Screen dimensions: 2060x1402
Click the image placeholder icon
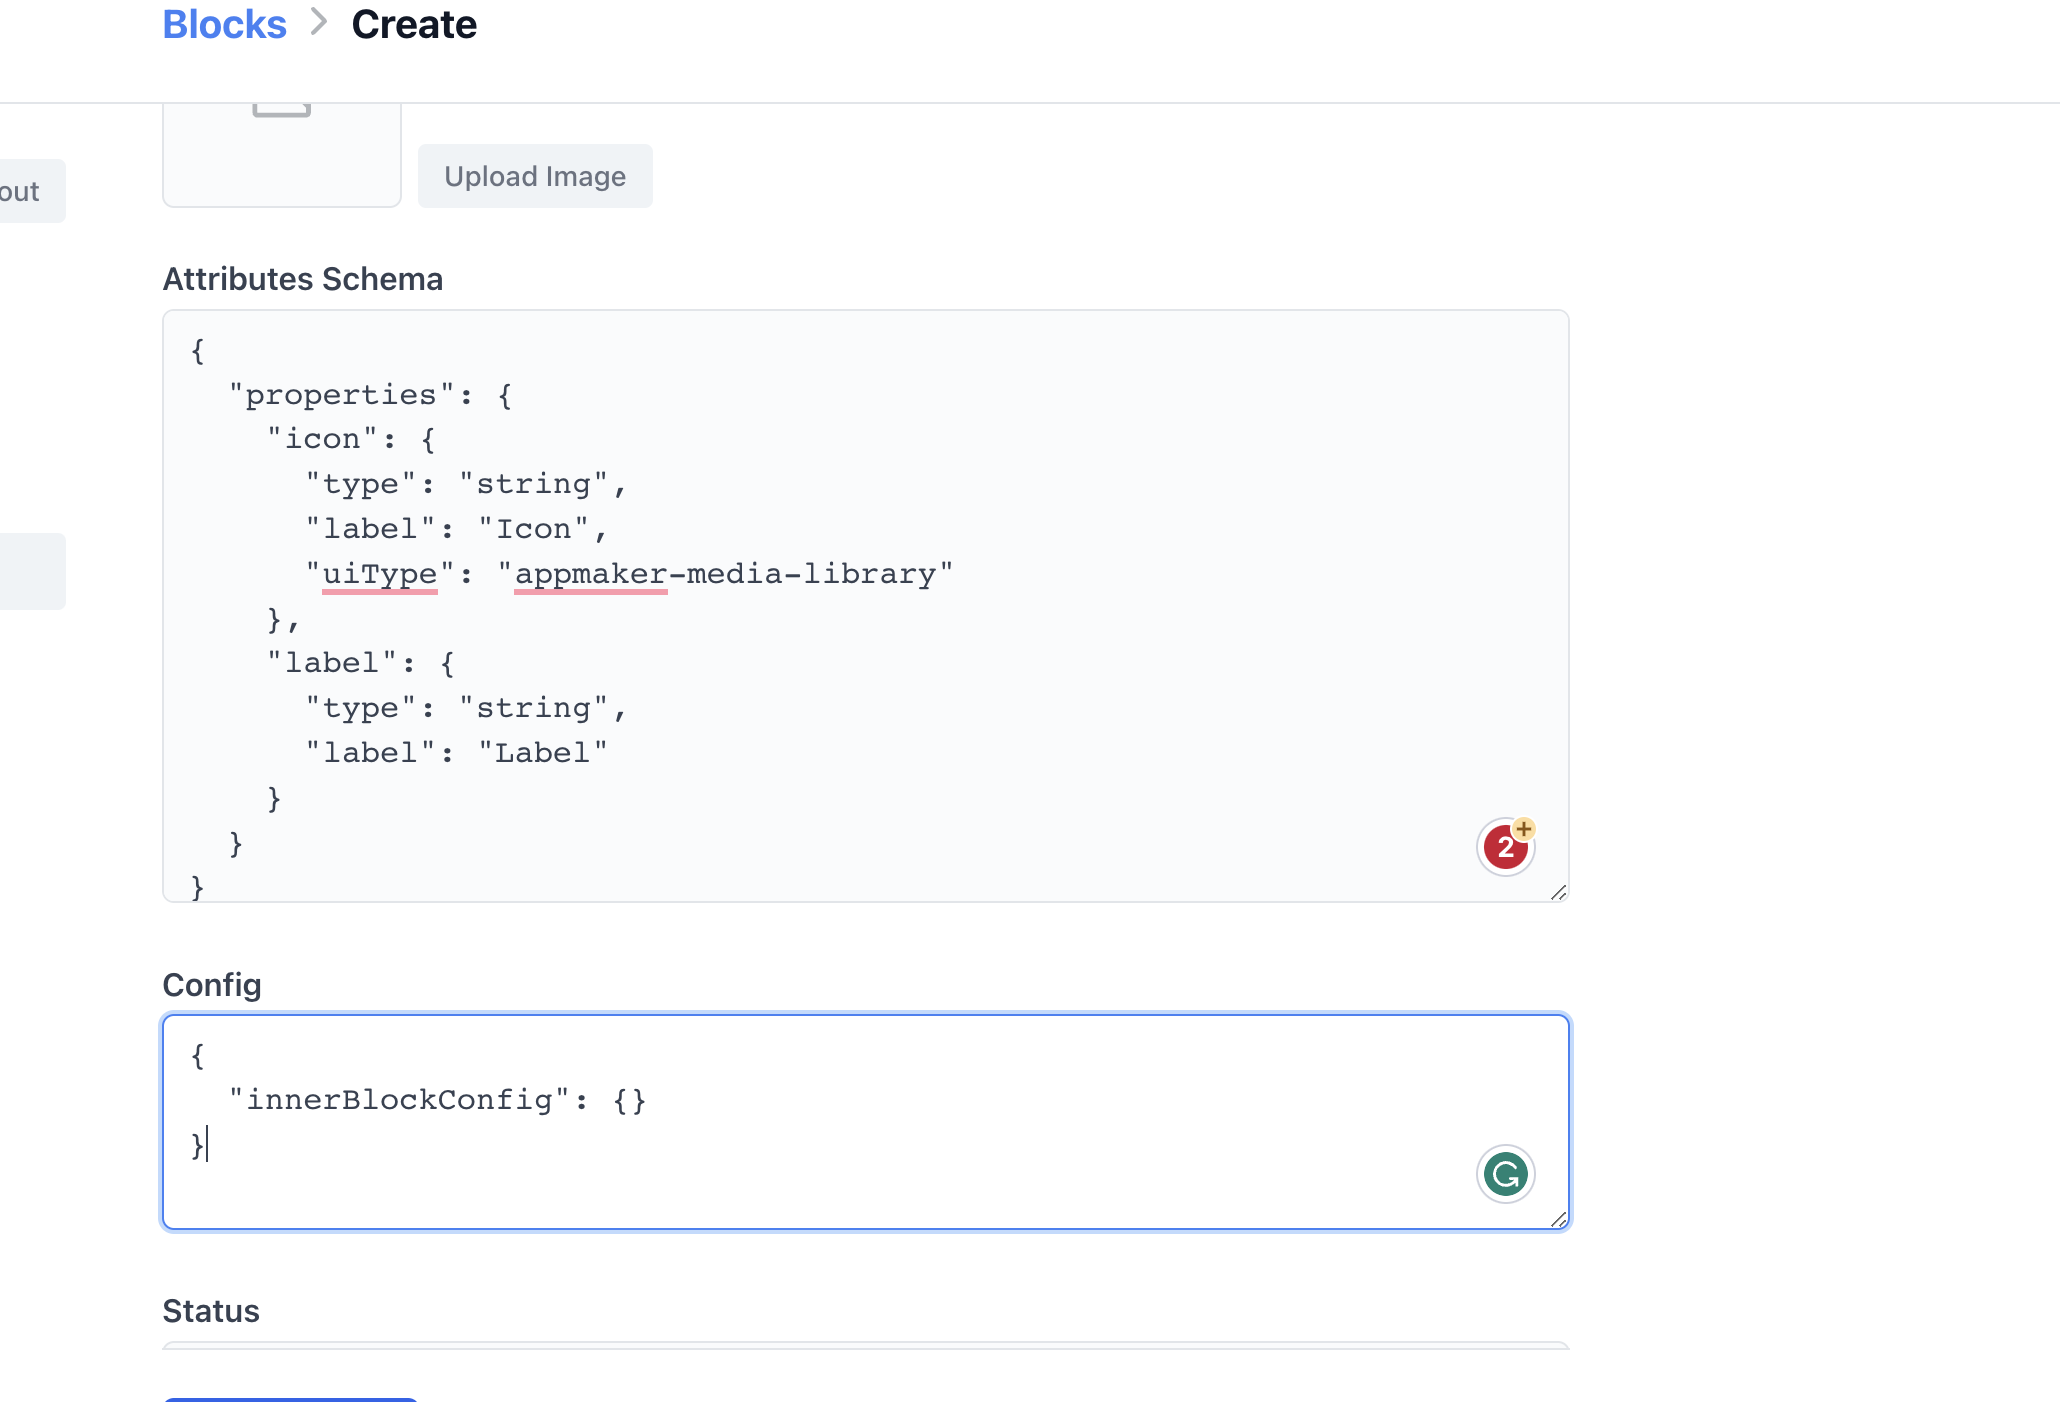click(281, 108)
